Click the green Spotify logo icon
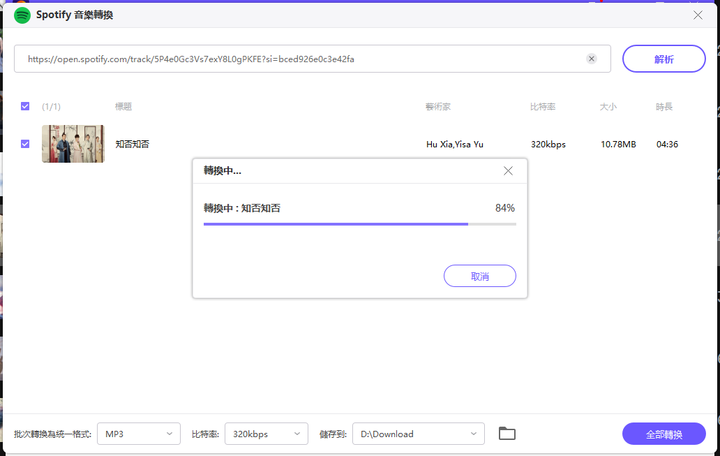Screen dimensions: 720x456 (22, 15)
